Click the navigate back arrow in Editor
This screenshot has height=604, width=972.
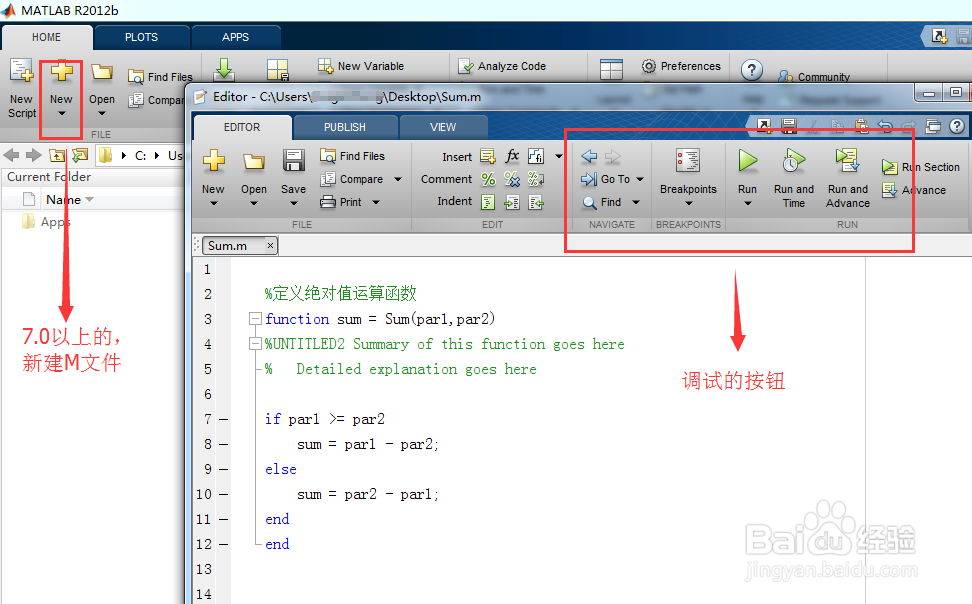589,156
